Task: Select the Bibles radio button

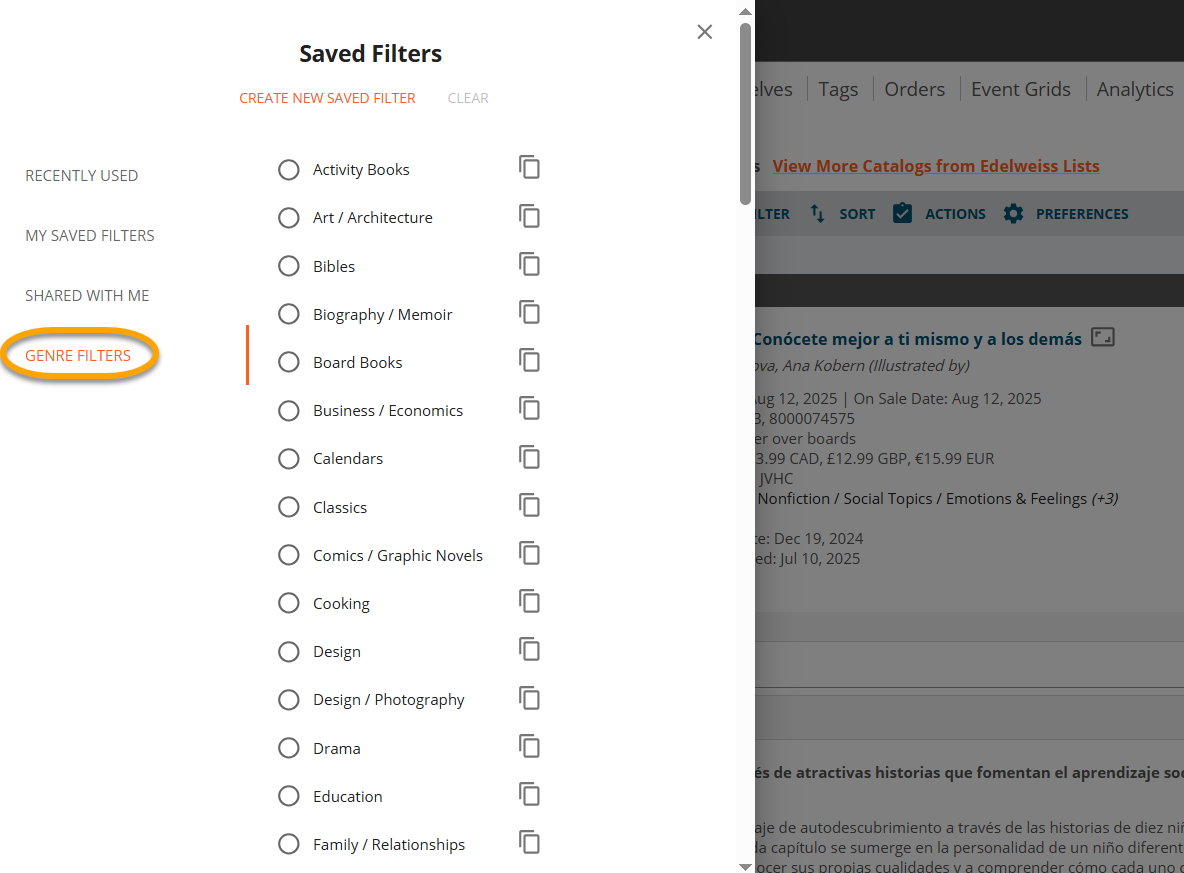Action: coord(288,266)
